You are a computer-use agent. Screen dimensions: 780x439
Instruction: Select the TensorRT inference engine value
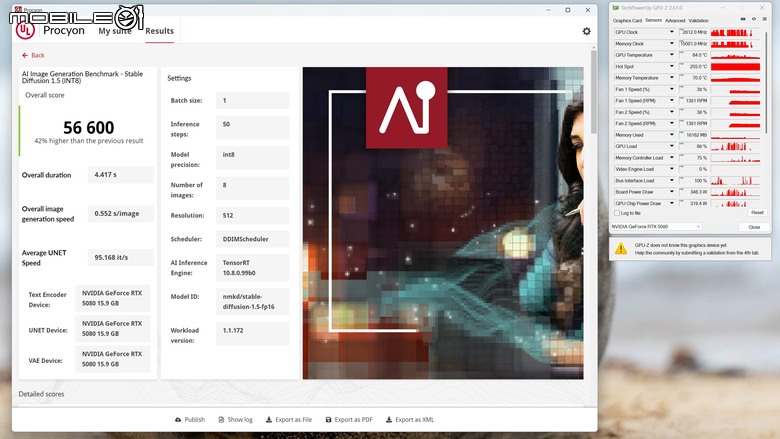click(x=252, y=267)
